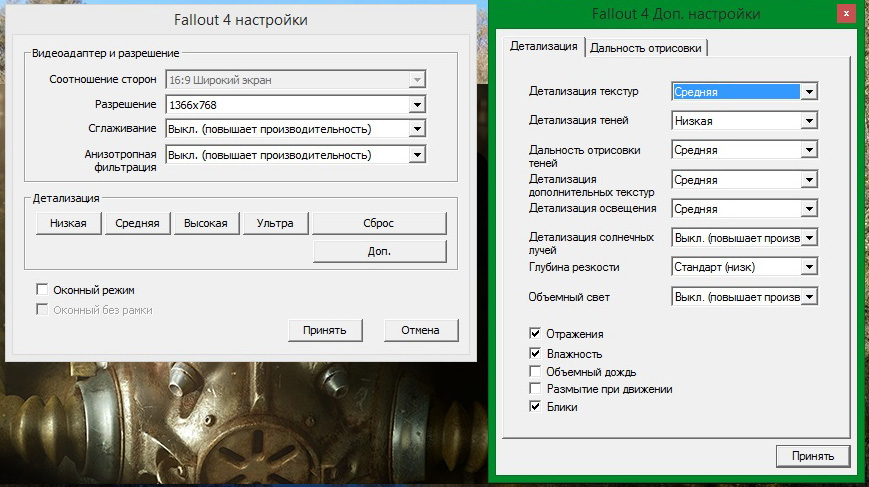Expand the Детализация теней dropdown
Image resolution: width=869 pixels, height=487 pixels.
(x=744, y=121)
